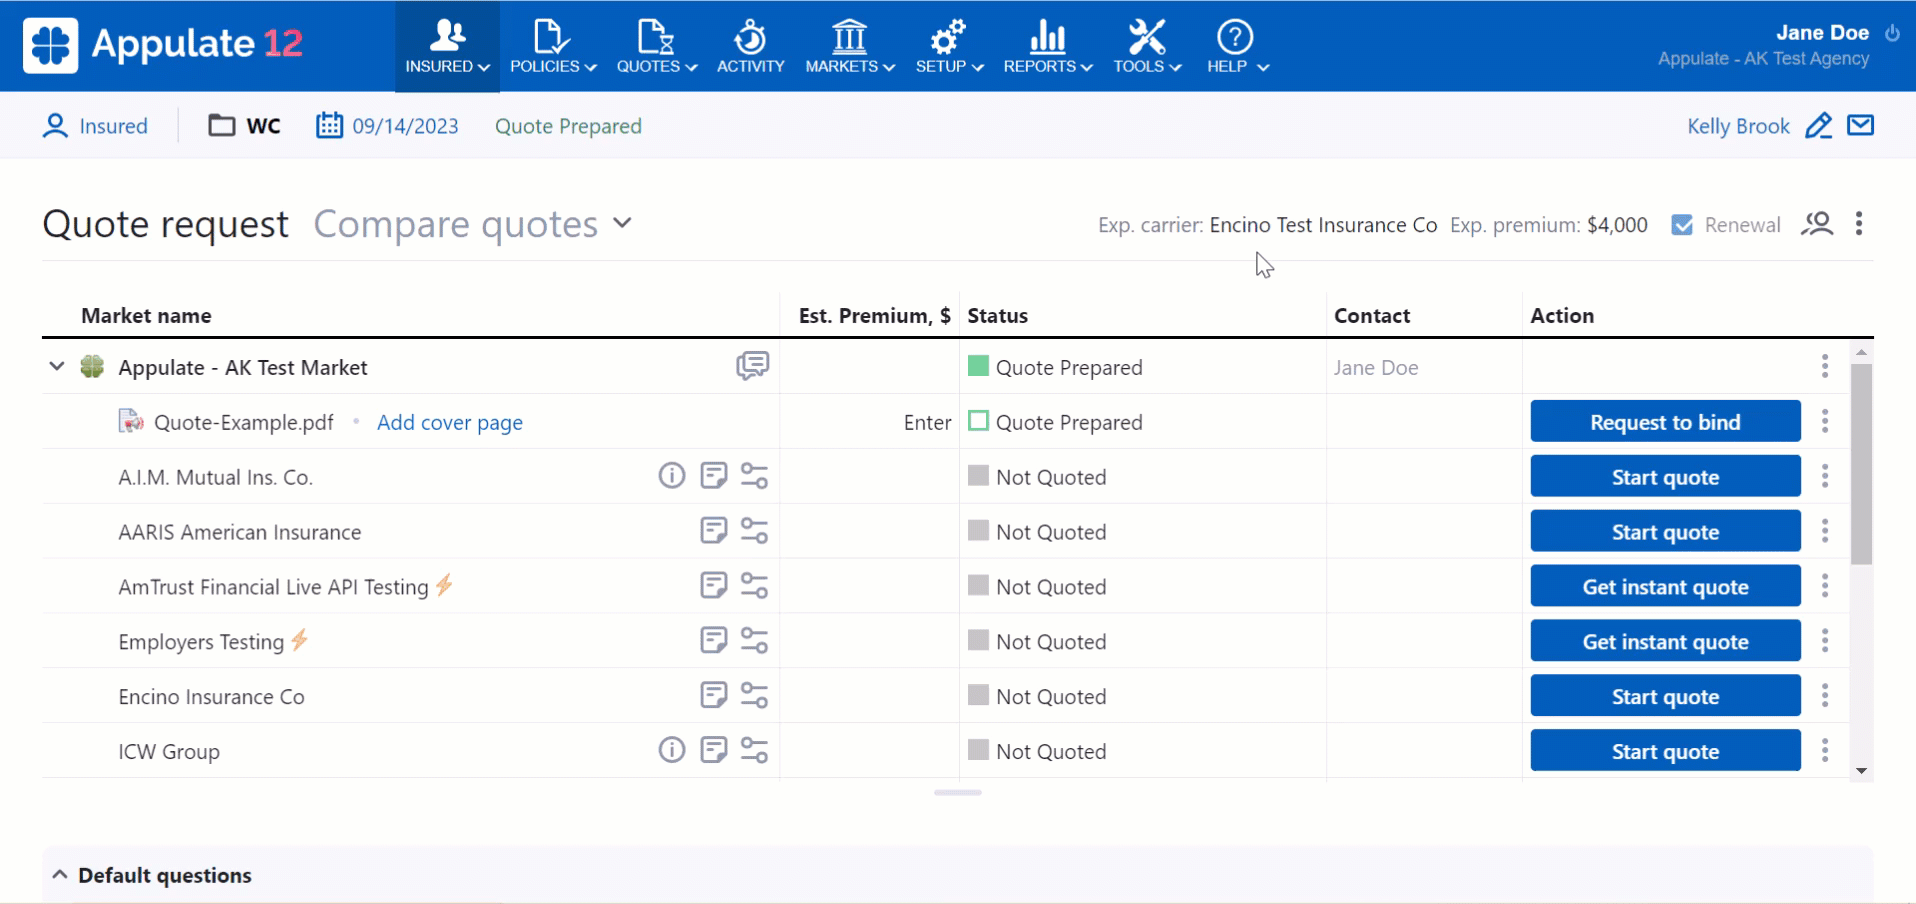Click the Quote Prepared header status
Image resolution: width=1916 pixels, height=904 pixels.
568,126
